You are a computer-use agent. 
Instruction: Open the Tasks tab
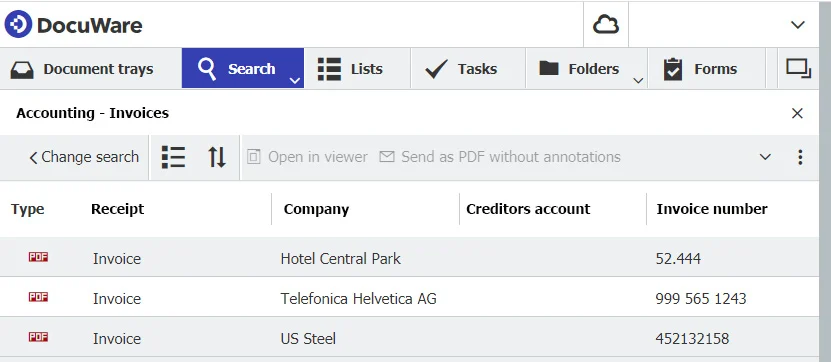[x=461, y=69]
